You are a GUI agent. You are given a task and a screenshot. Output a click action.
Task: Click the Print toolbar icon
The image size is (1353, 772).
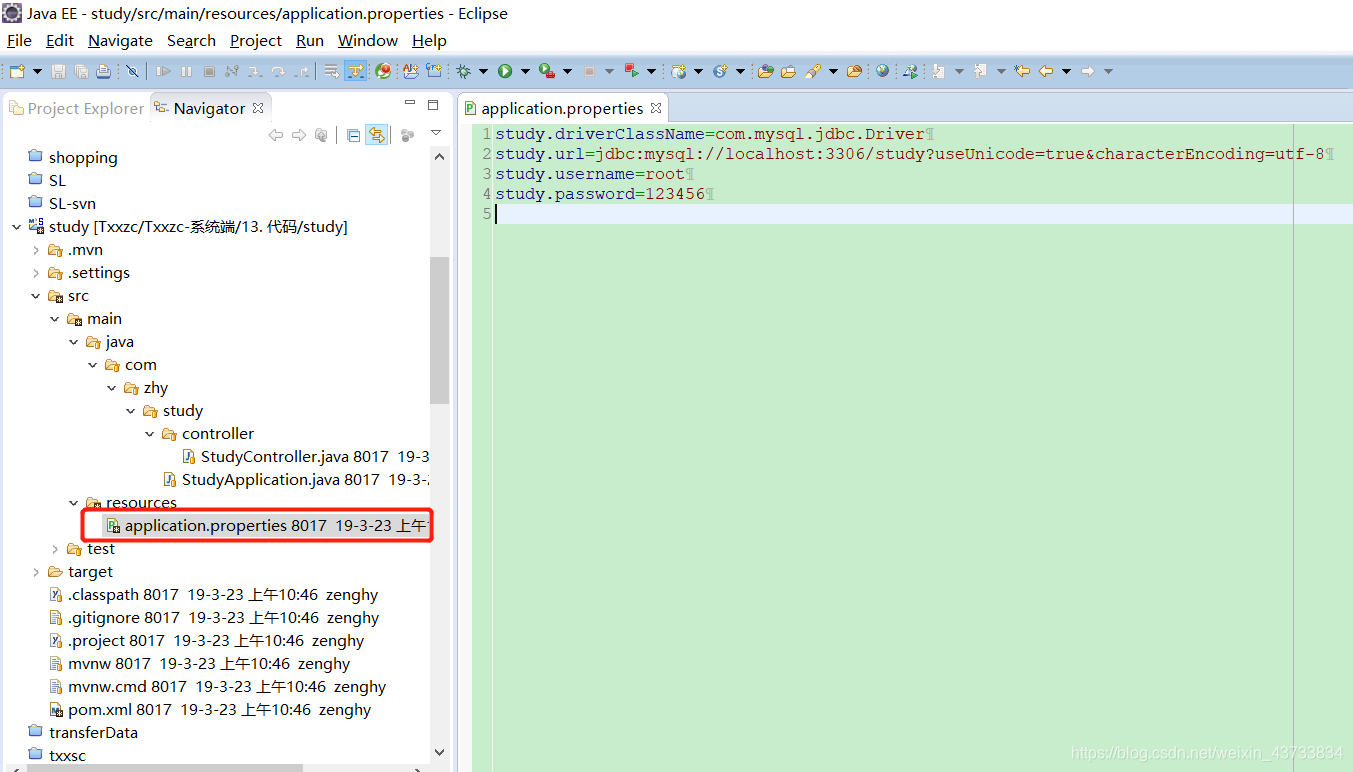(104, 71)
